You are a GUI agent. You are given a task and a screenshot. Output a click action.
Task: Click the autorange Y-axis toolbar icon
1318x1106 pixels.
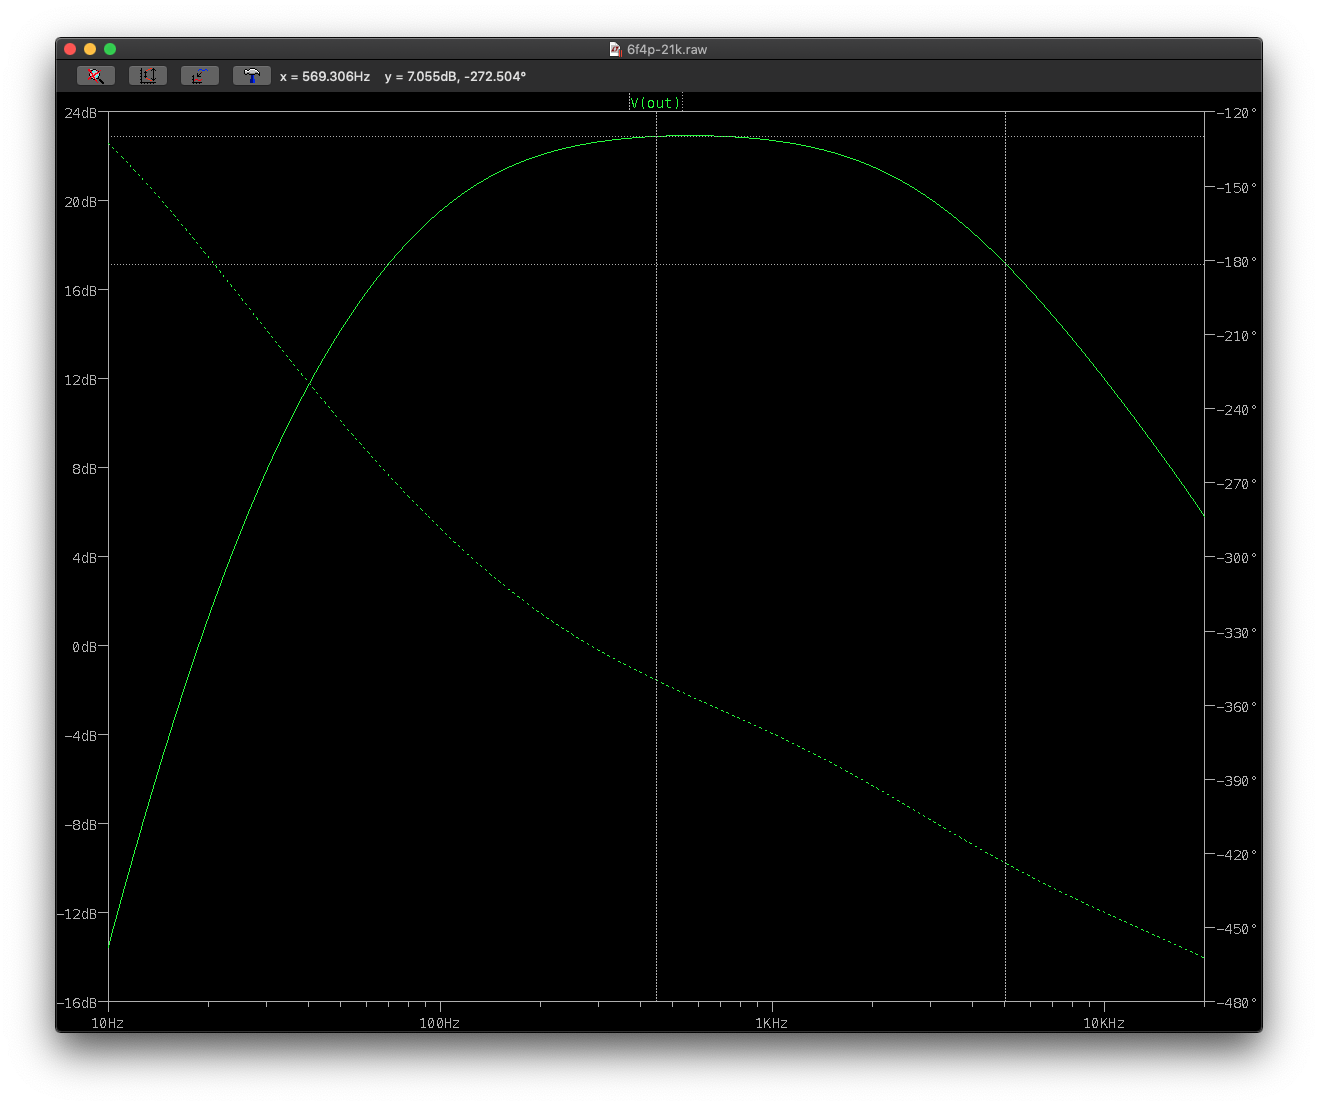(148, 76)
